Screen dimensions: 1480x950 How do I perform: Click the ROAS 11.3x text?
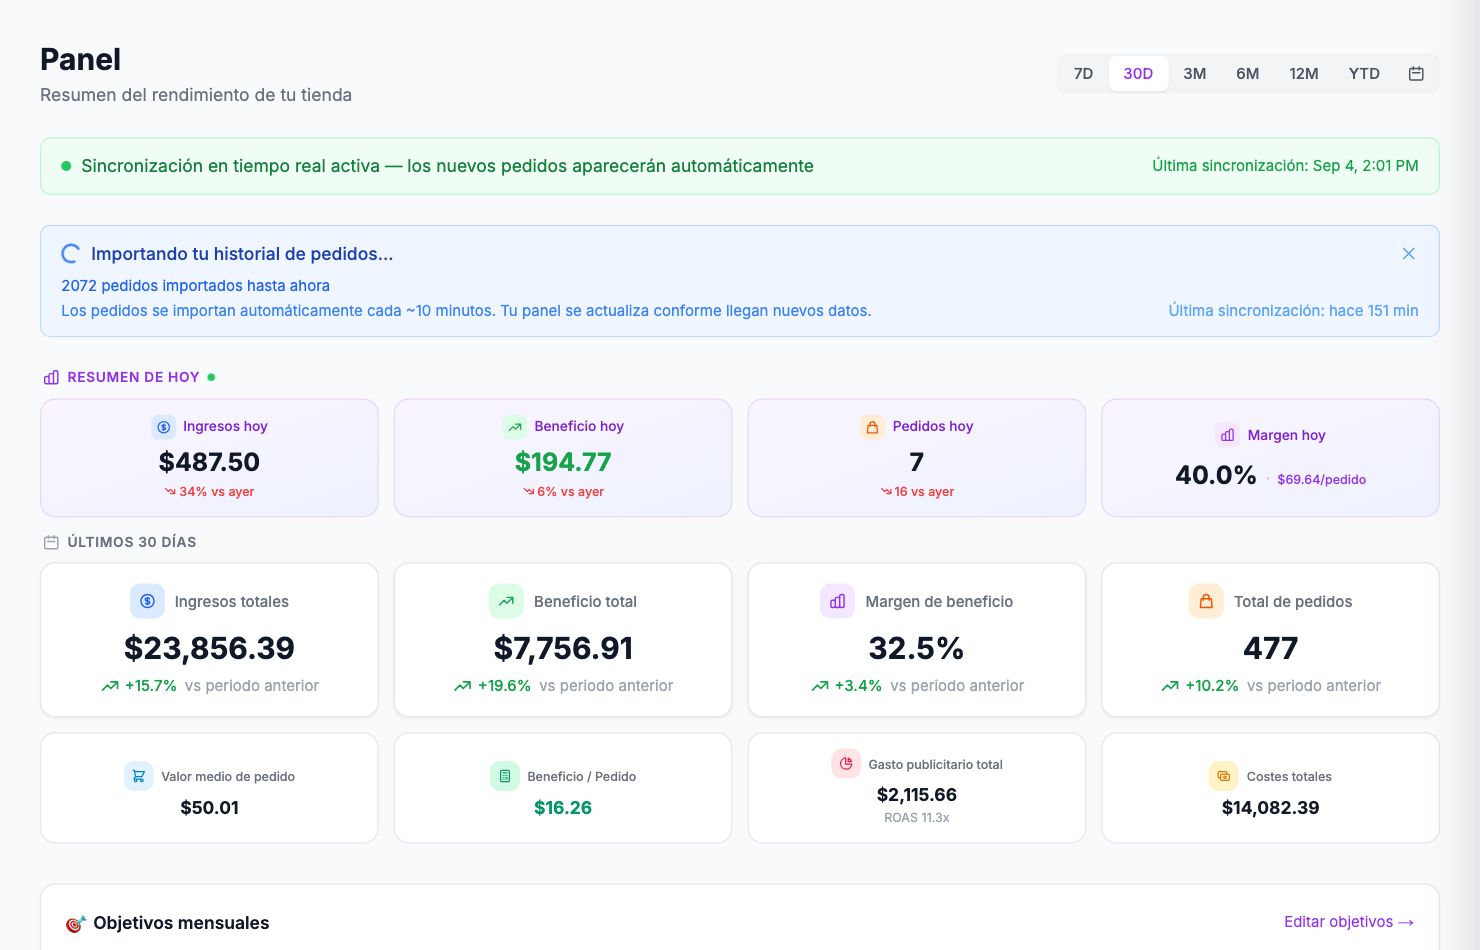tap(916, 818)
